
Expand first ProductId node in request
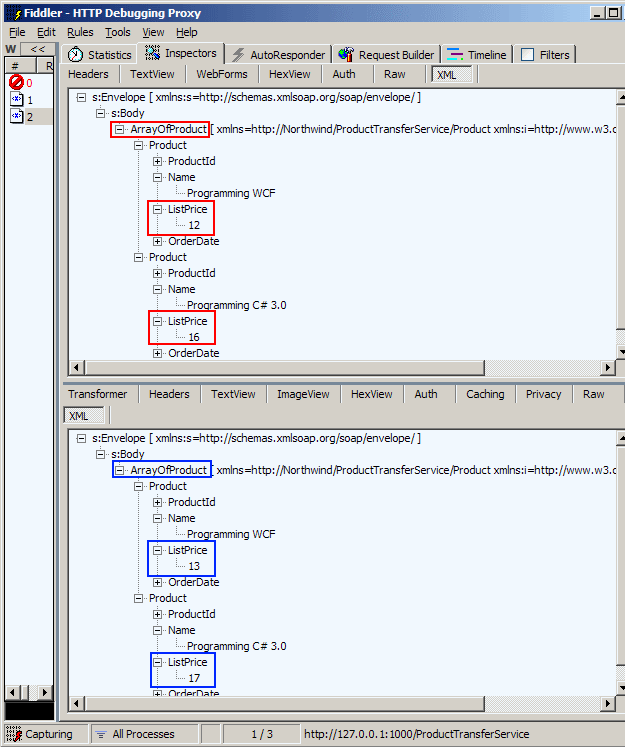(x=158, y=161)
